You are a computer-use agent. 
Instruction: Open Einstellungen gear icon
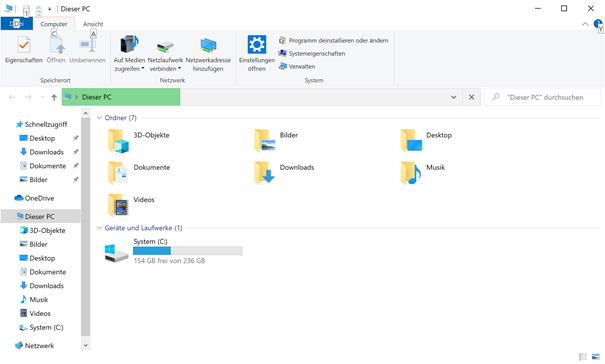click(x=257, y=45)
